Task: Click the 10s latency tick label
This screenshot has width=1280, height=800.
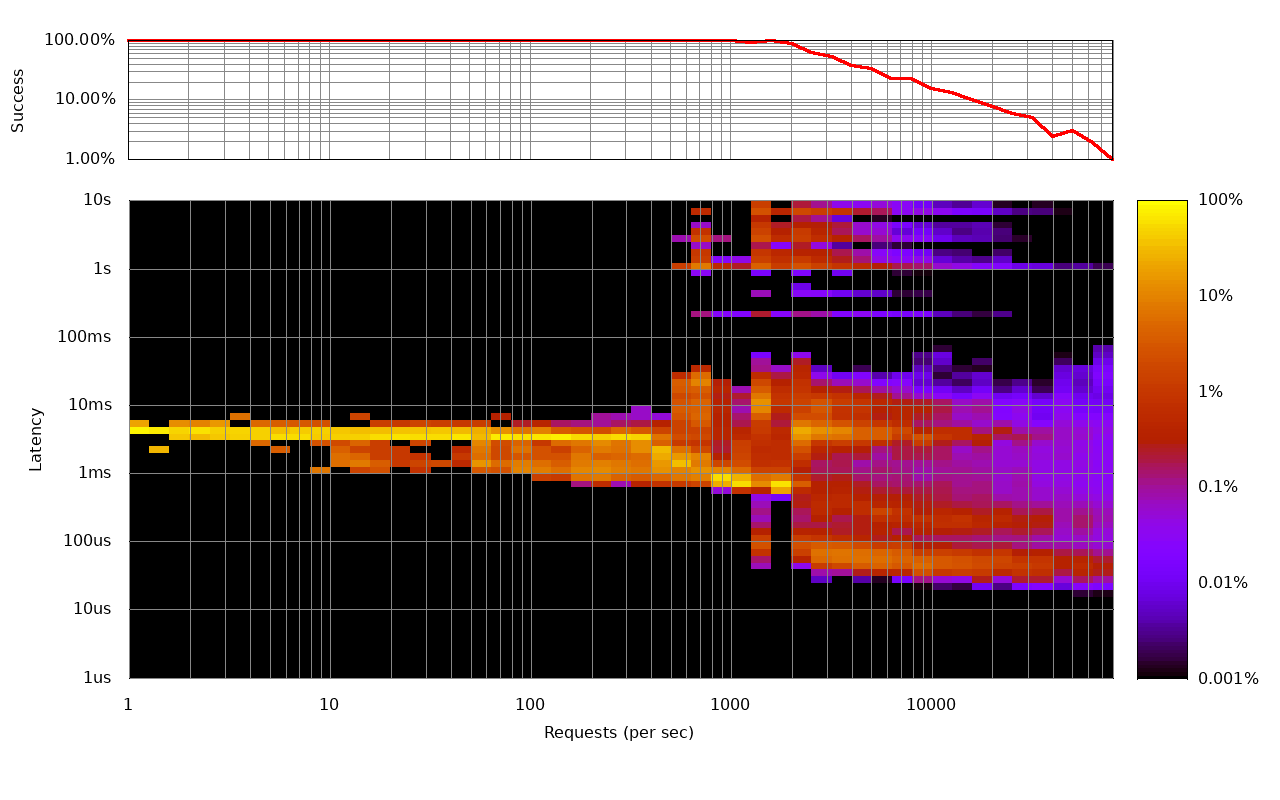Action: [x=97, y=200]
